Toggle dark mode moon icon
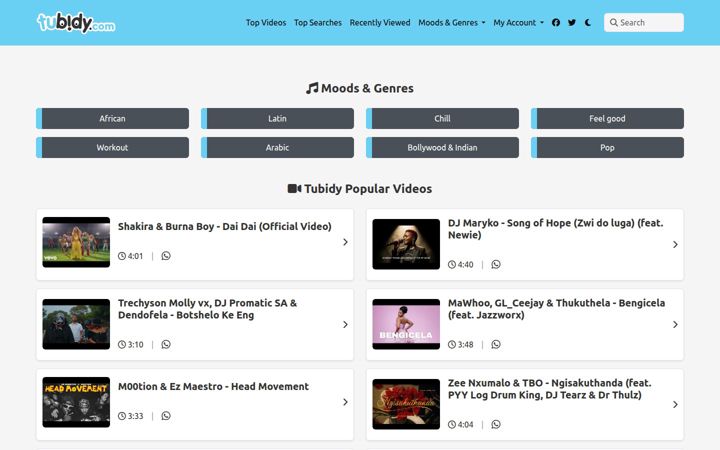Screen dimensions: 720x450 coord(588,22)
